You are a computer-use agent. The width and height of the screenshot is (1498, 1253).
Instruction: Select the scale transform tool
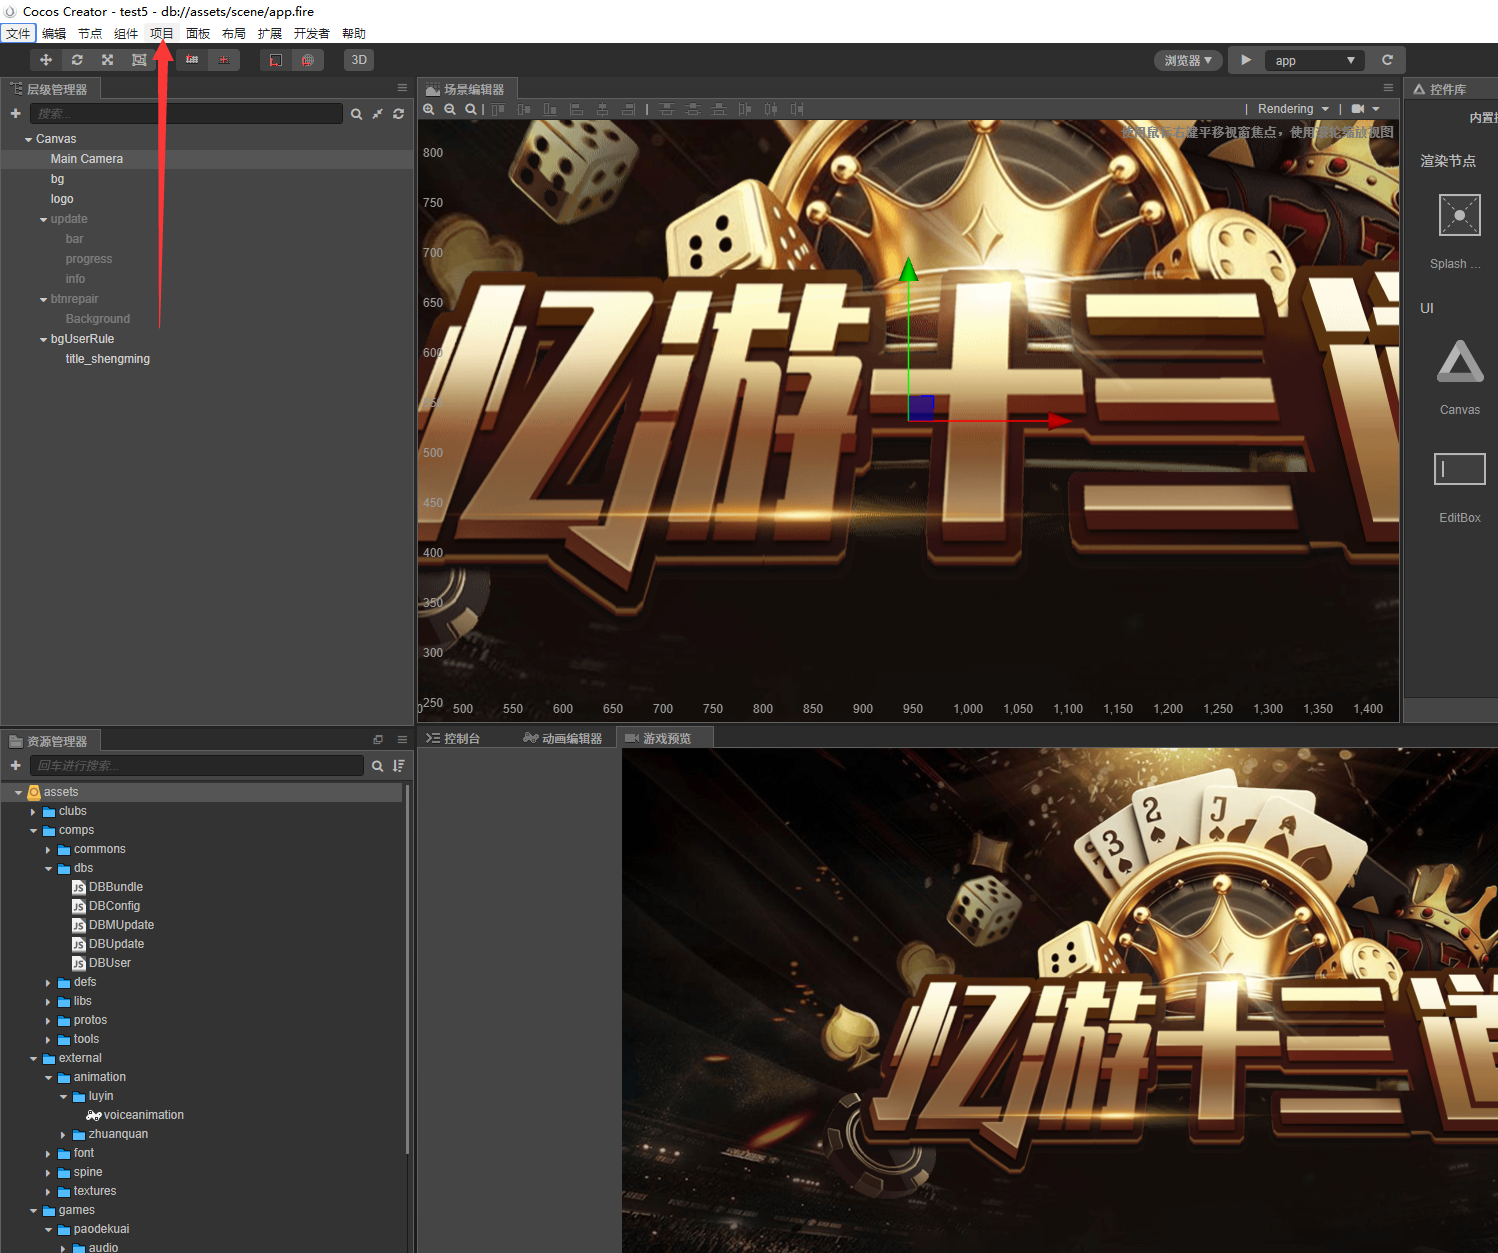point(107,60)
